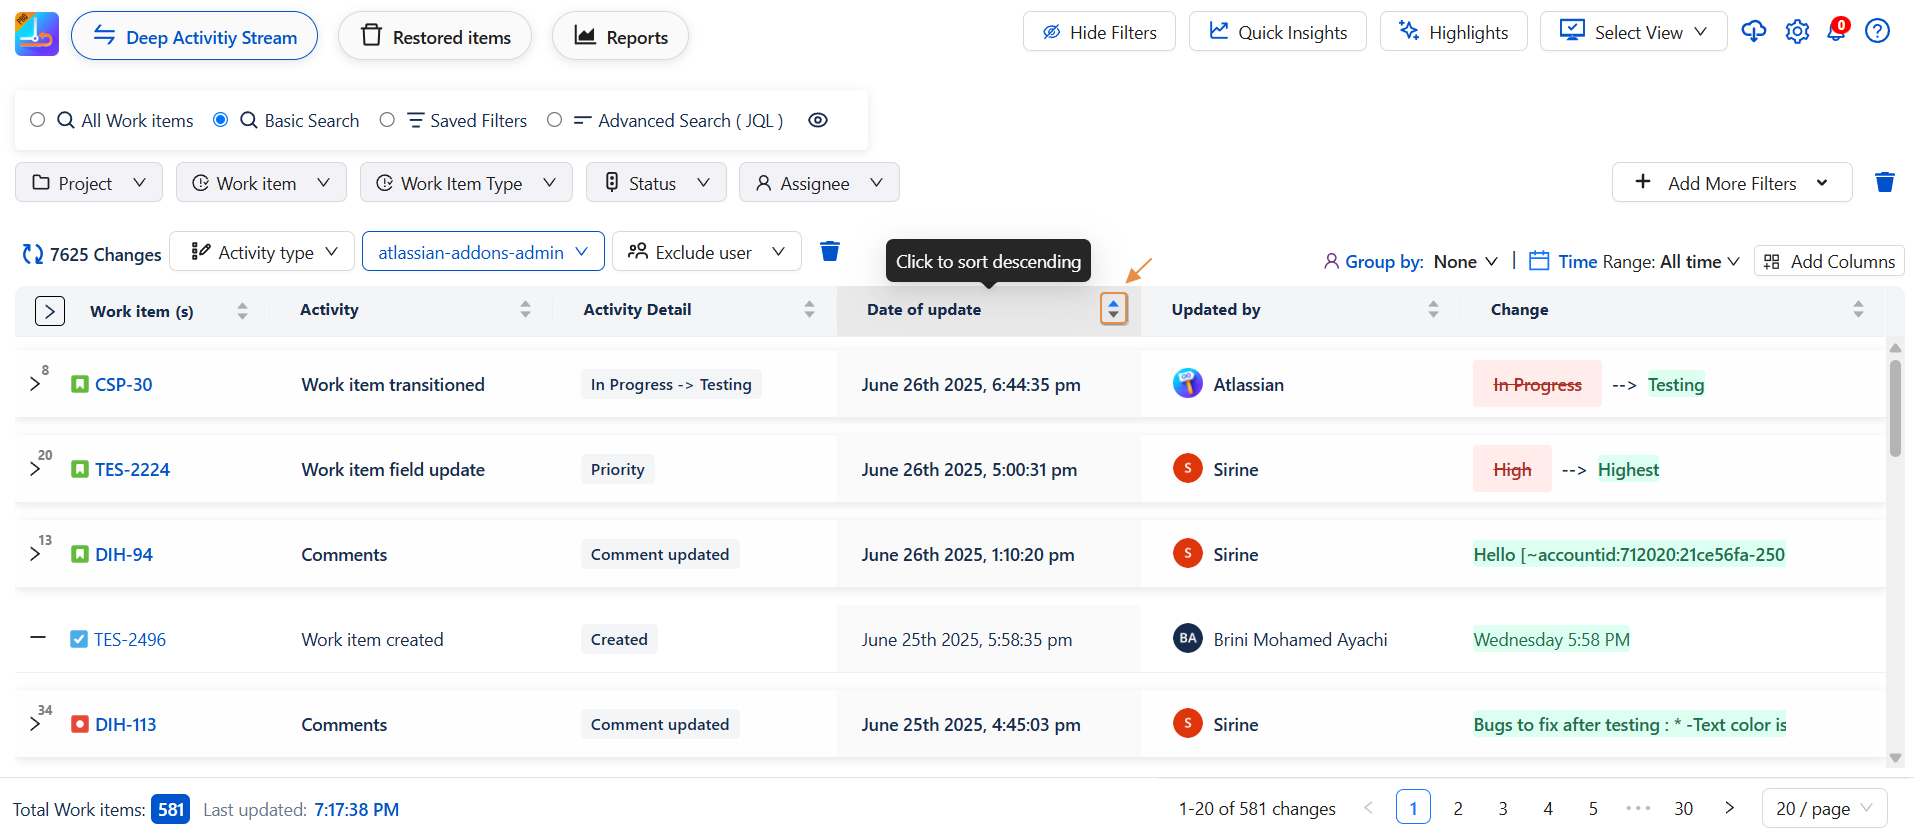Open the notifications bell icon
Image resolution: width=1914 pixels, height=835 pixels.
point(1837,32)
